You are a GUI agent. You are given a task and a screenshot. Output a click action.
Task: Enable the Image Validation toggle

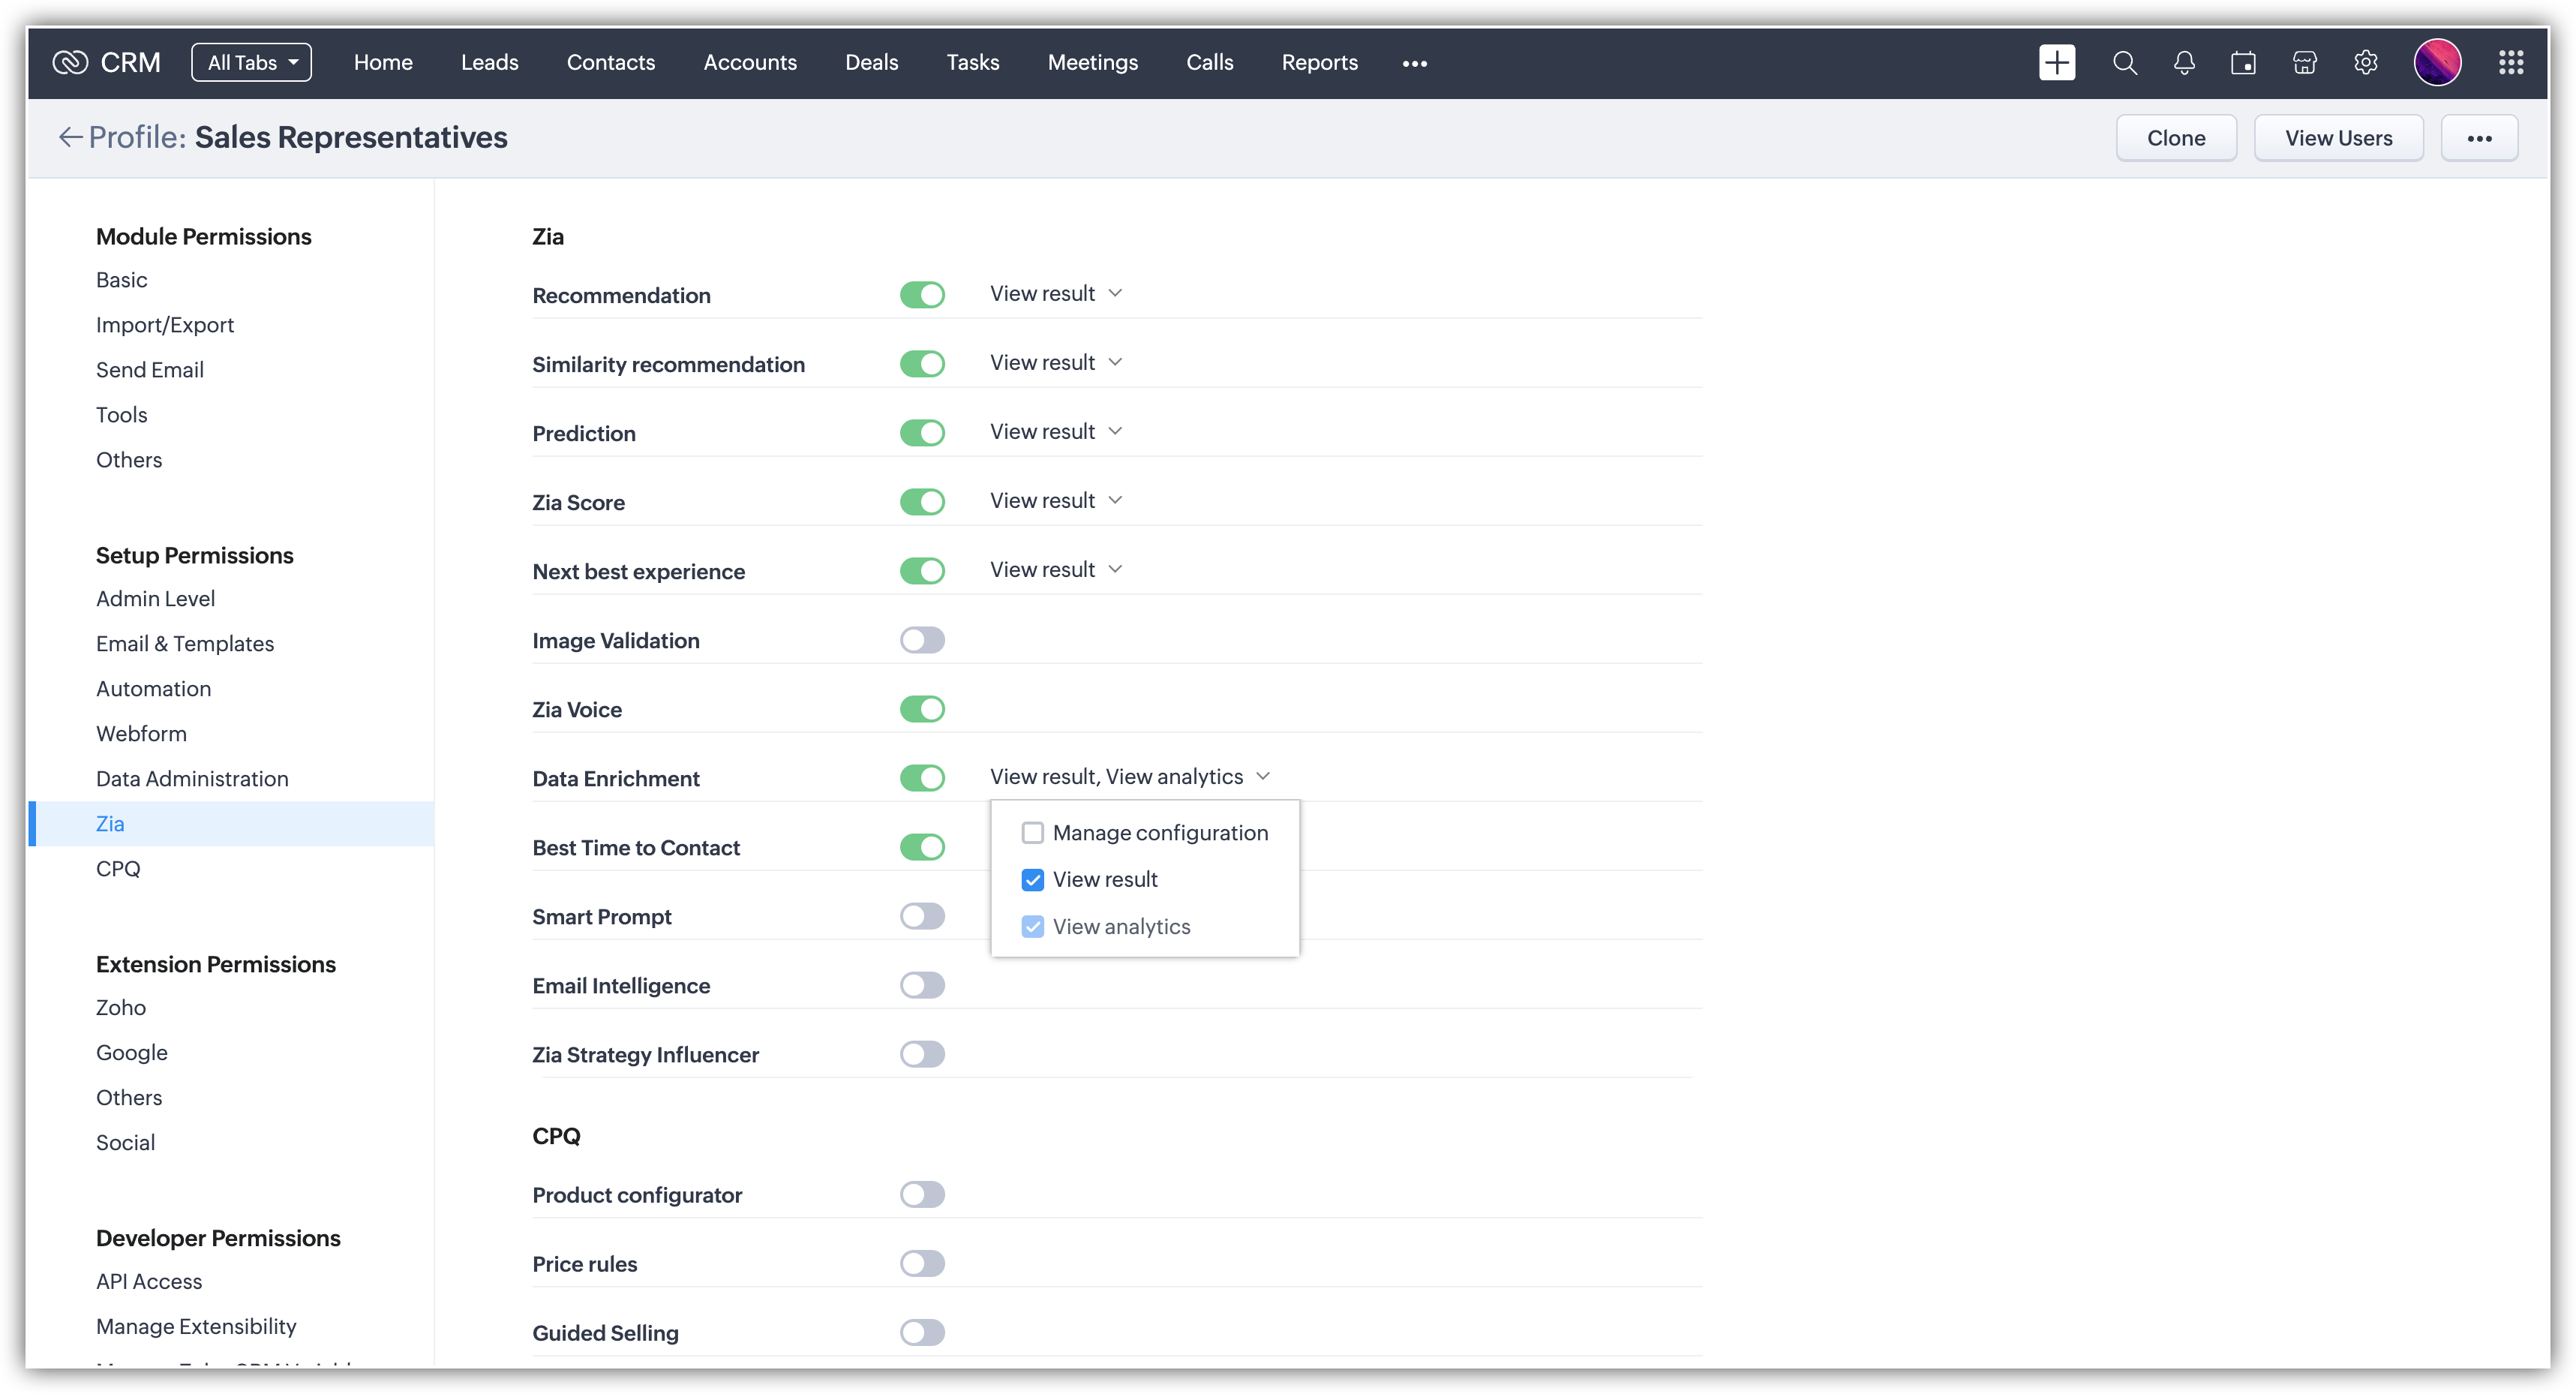point(922,640)
